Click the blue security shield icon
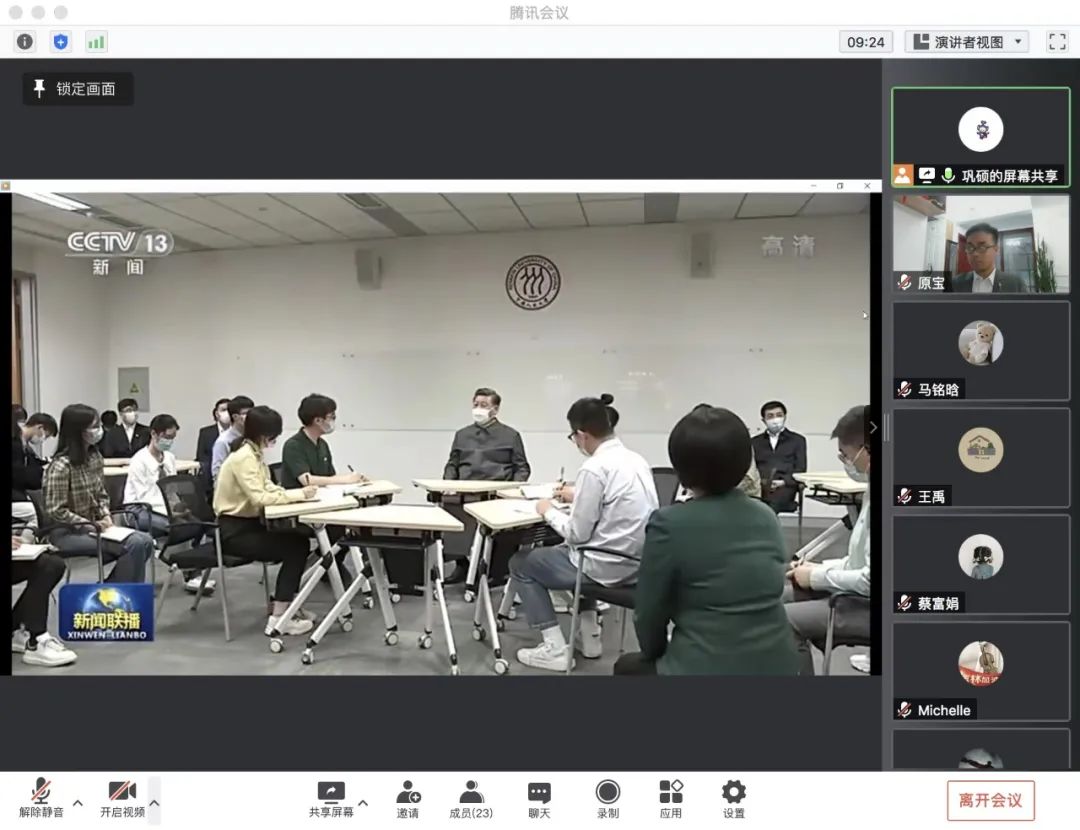This screenshot has width=1080, height=830. pyautogui.click(x=61, y=42)
